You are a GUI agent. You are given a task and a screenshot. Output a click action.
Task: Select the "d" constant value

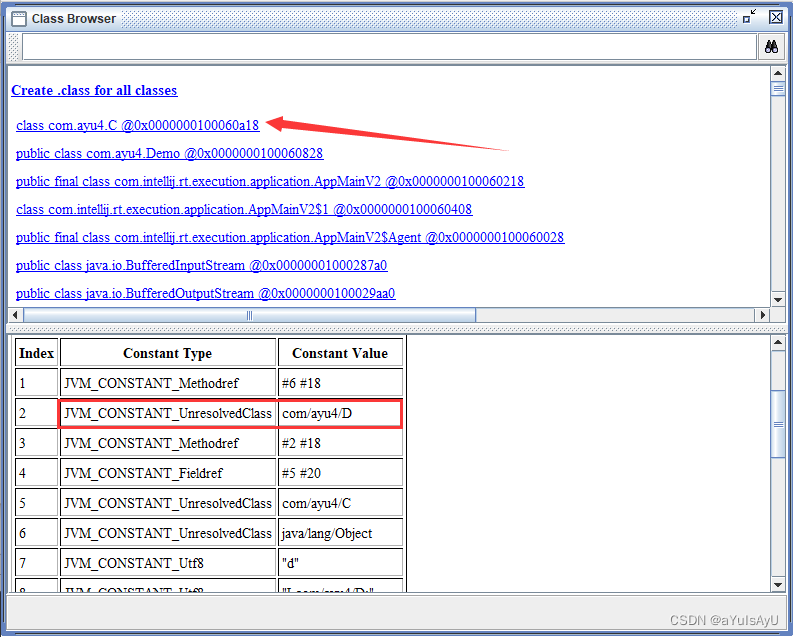click(340, 563)
